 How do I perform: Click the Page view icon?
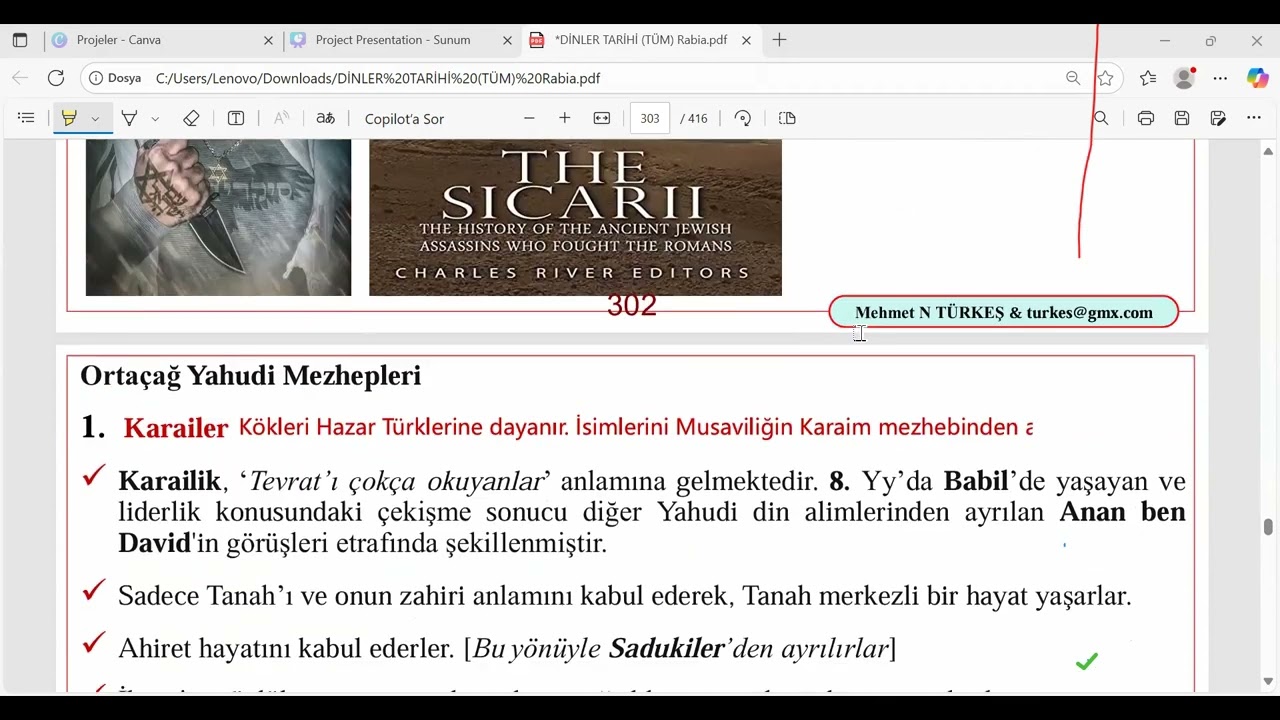(787, 118)
